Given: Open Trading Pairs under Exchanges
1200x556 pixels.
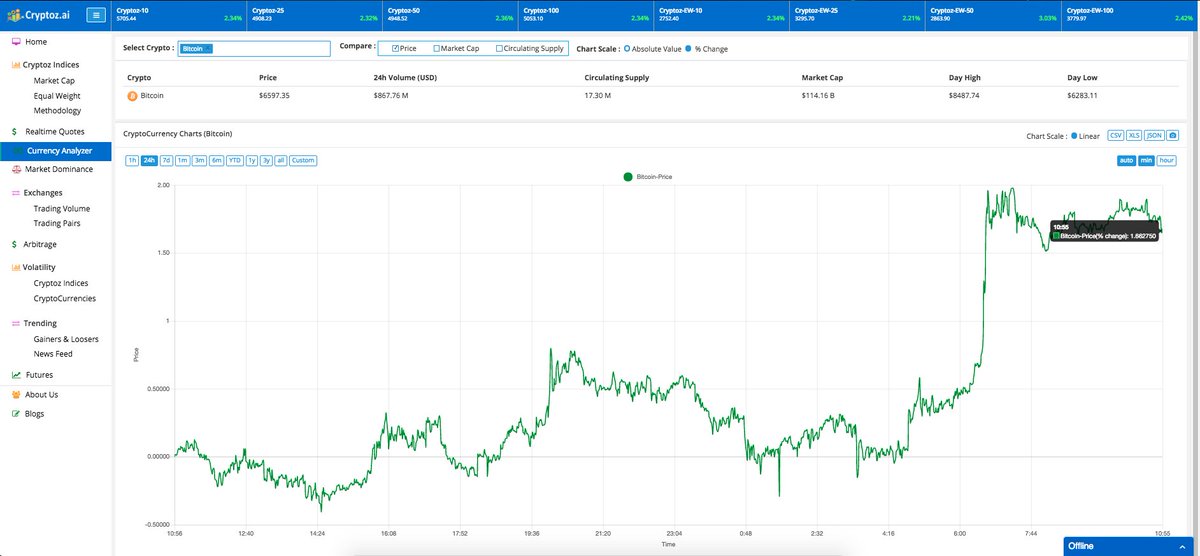Looking at the screenshot, I should click(57, 224).
